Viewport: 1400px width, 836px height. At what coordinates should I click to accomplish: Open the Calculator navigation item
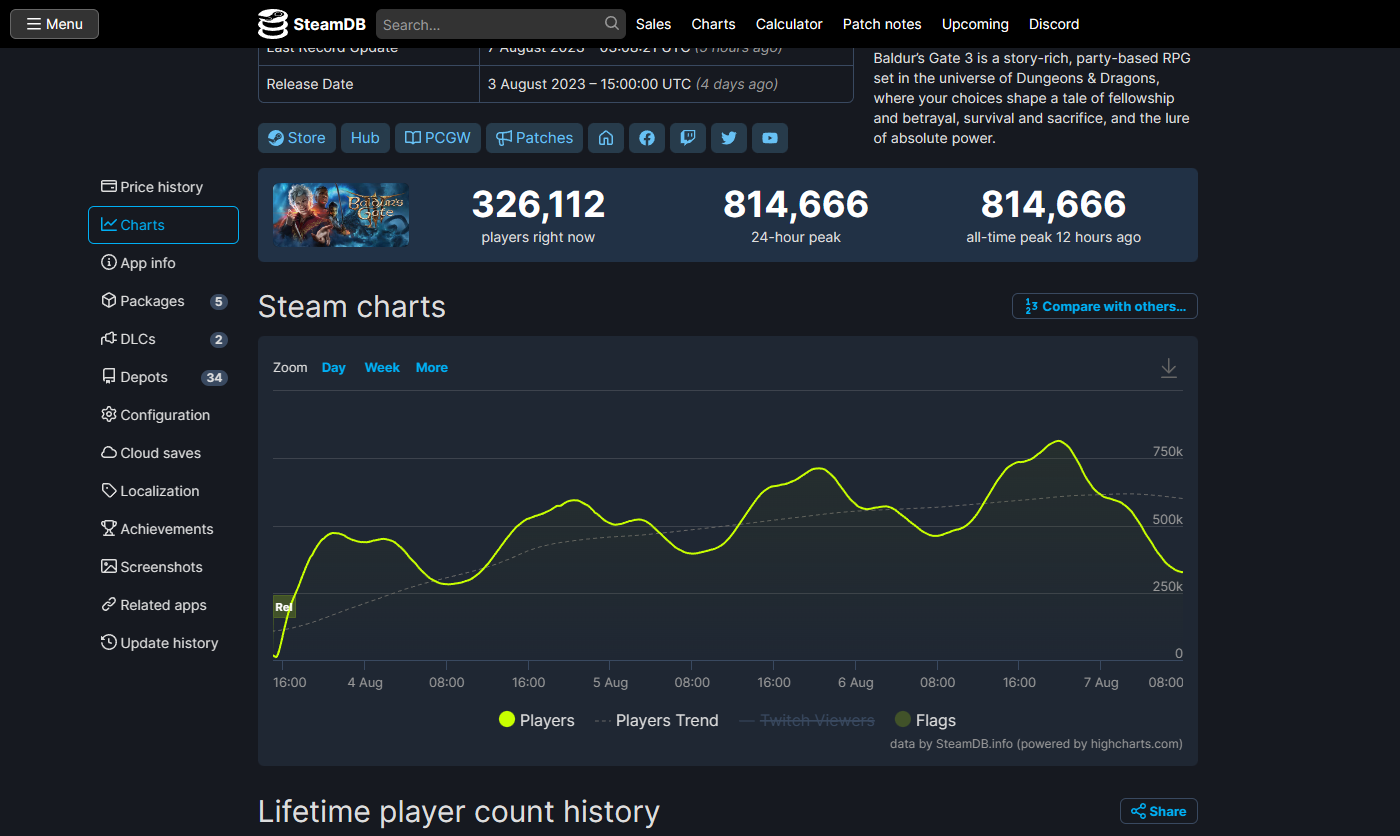point(789,24)
